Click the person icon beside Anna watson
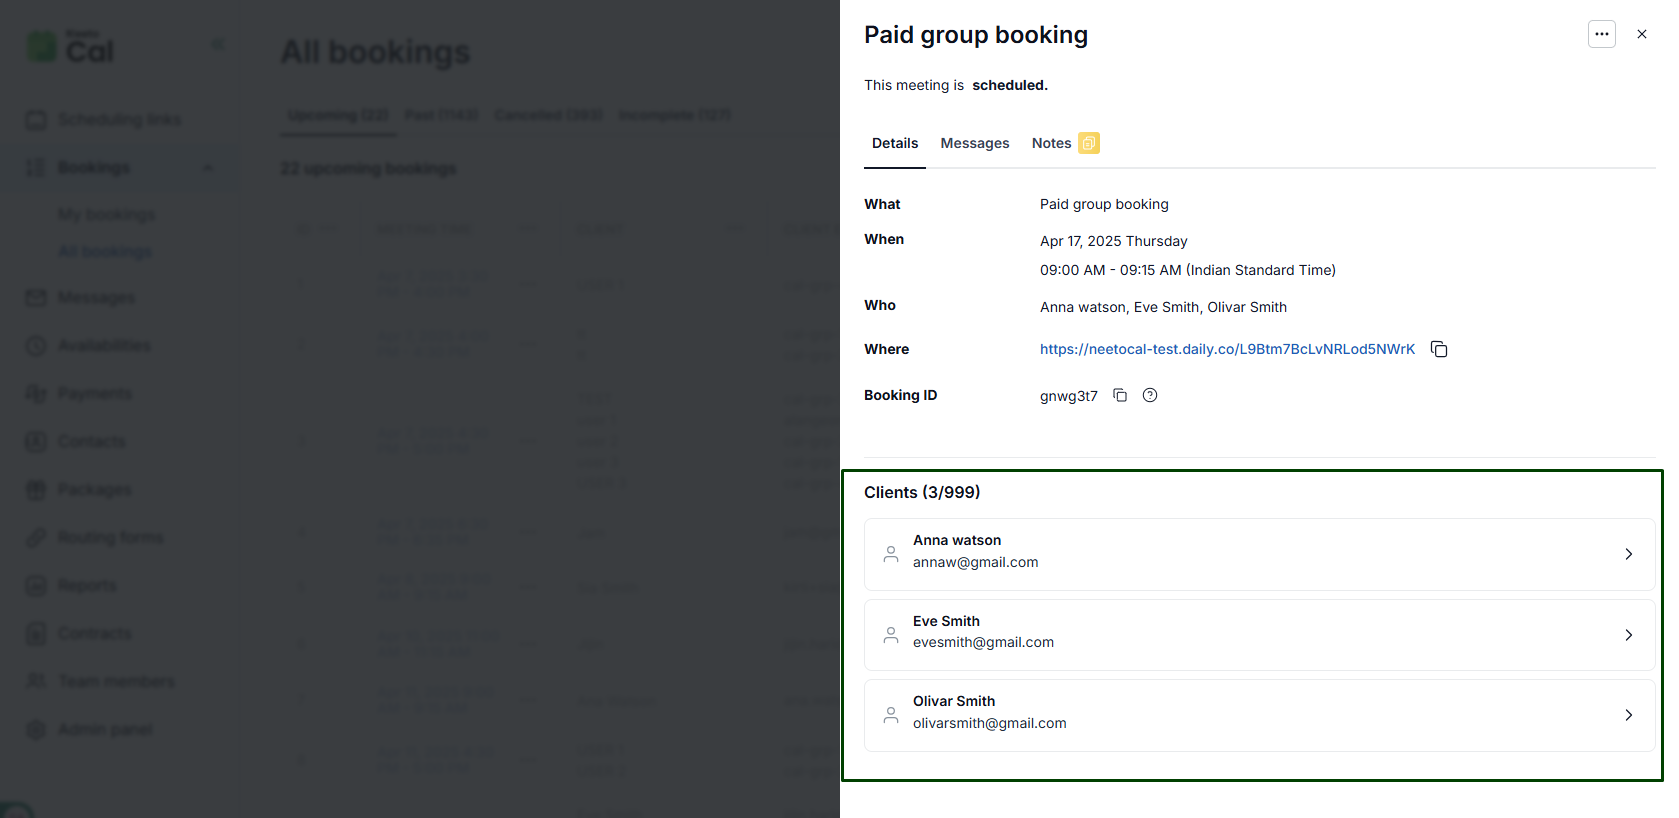The width and height of the screenshot is (1679, 818). (x=891, y=554)
